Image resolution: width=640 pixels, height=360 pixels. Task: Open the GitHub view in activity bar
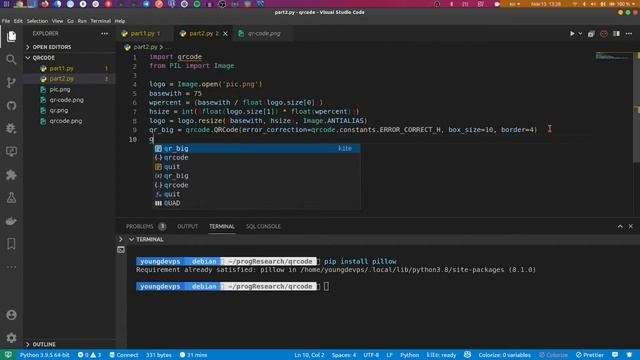click(x=11, y=106)
